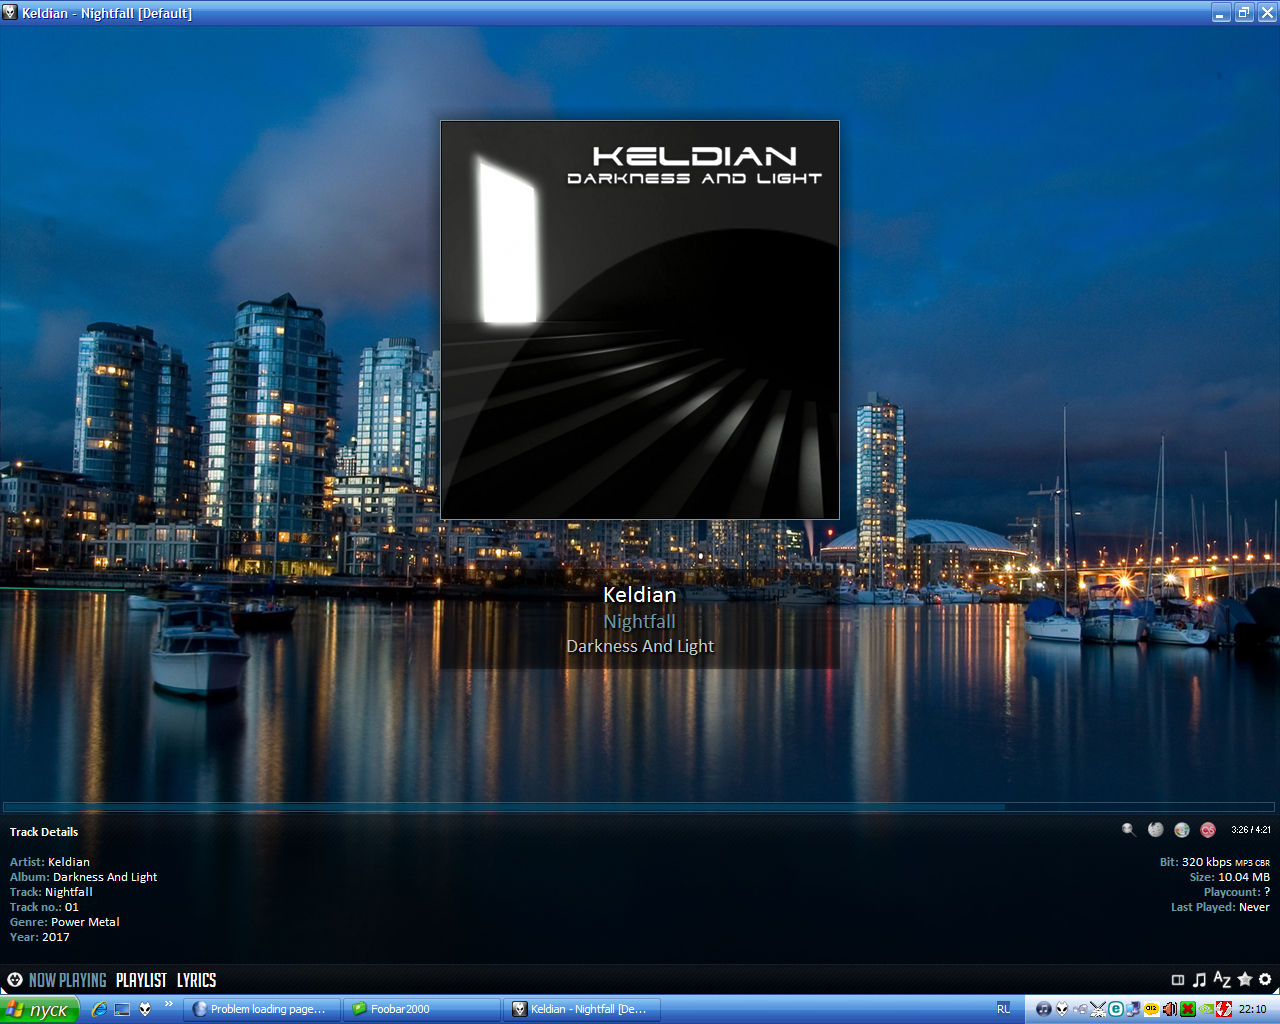Open the Foobar2000 folder taskbar button
Viewport: 1280px width, 1024px height.
421,1009
